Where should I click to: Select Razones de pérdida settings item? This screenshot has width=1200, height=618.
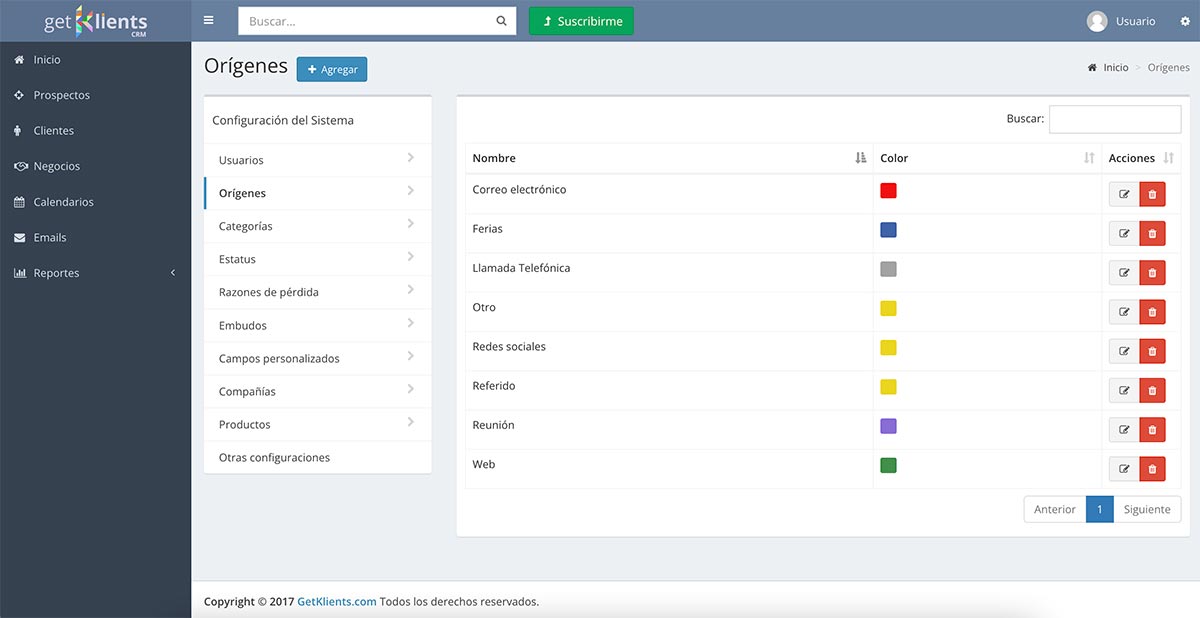pos(317,292)
